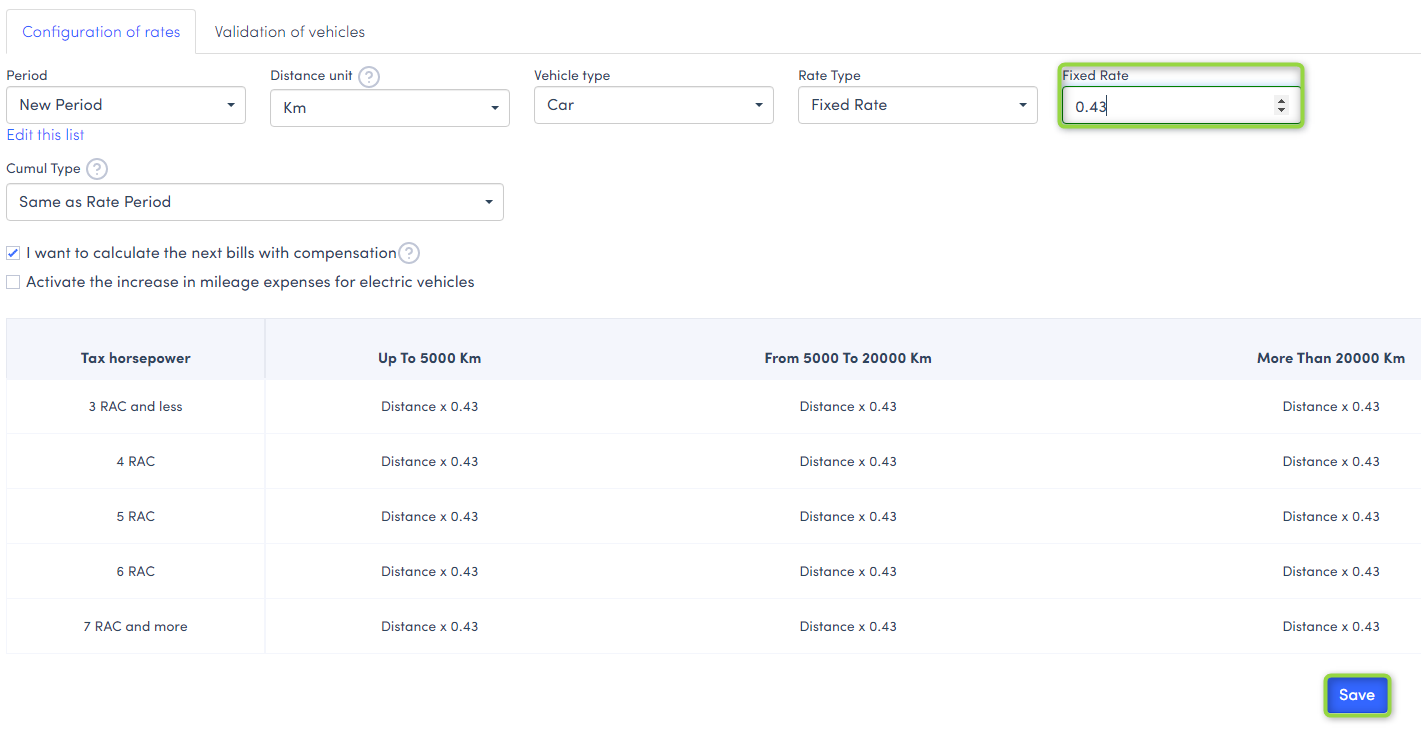This screenshot has width=1421, height=734.
Task: Click the help icon beside Distance unit
Action: [x=369, y=77]
